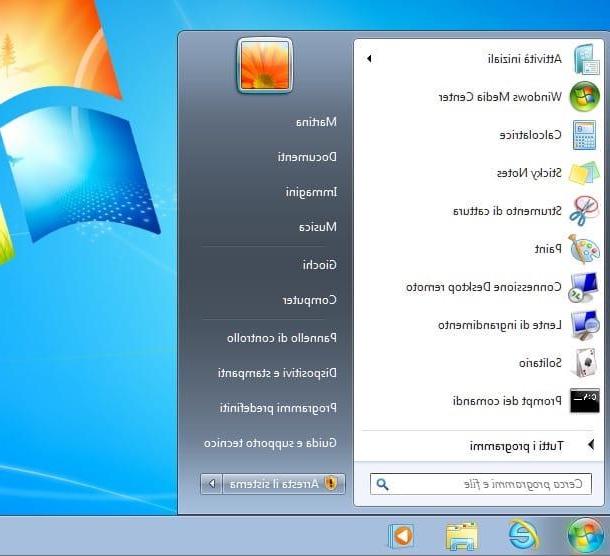The width and height of the screenshot is (610, 556).
Task: Select the Solitario label
Action: pos(540,363)
